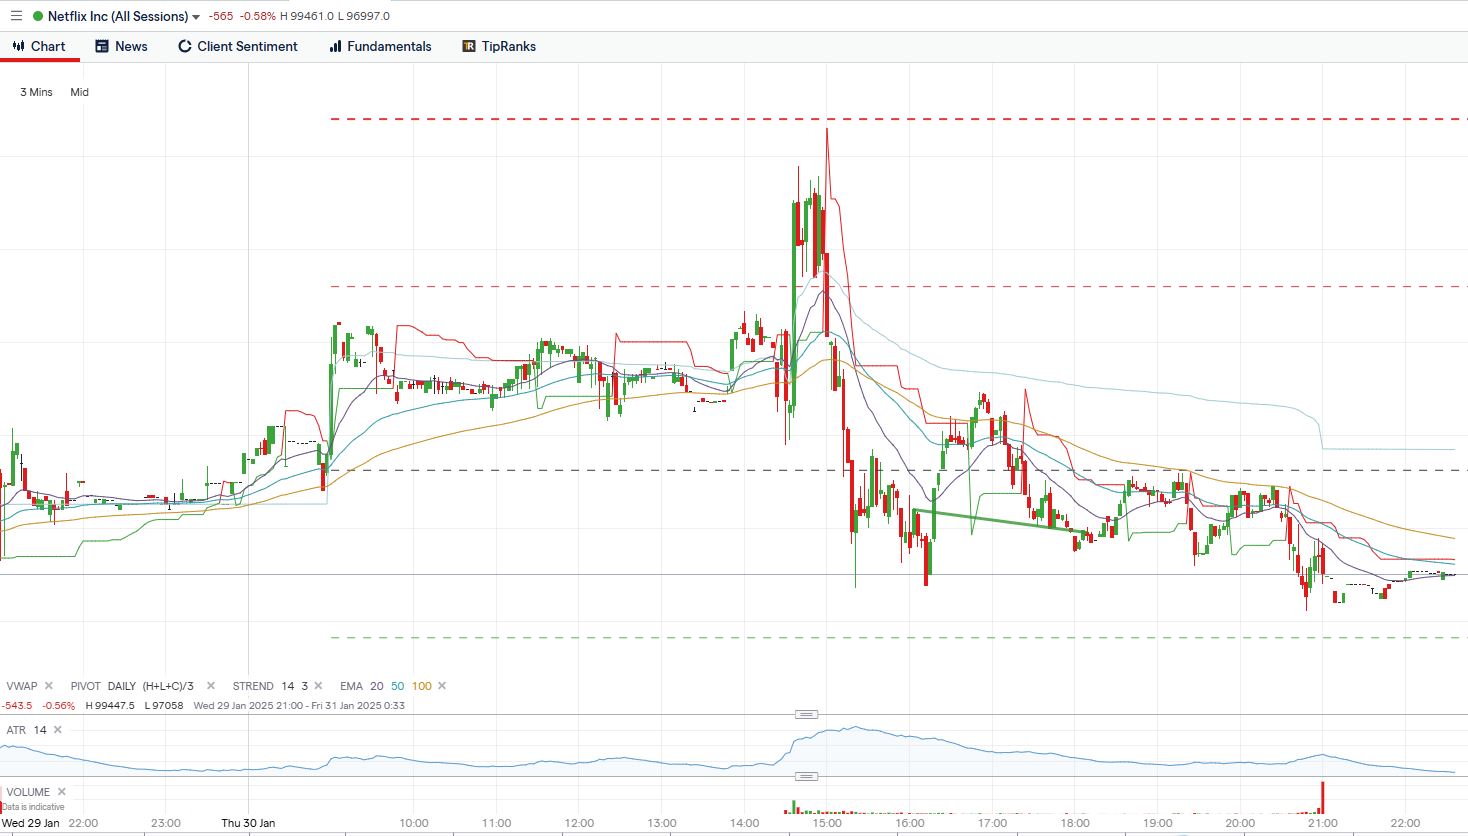Image resolution: width=1468 pixels, height=836 pixels.
Task: Click the TipRanks logo icon
Action: (468, 46)
